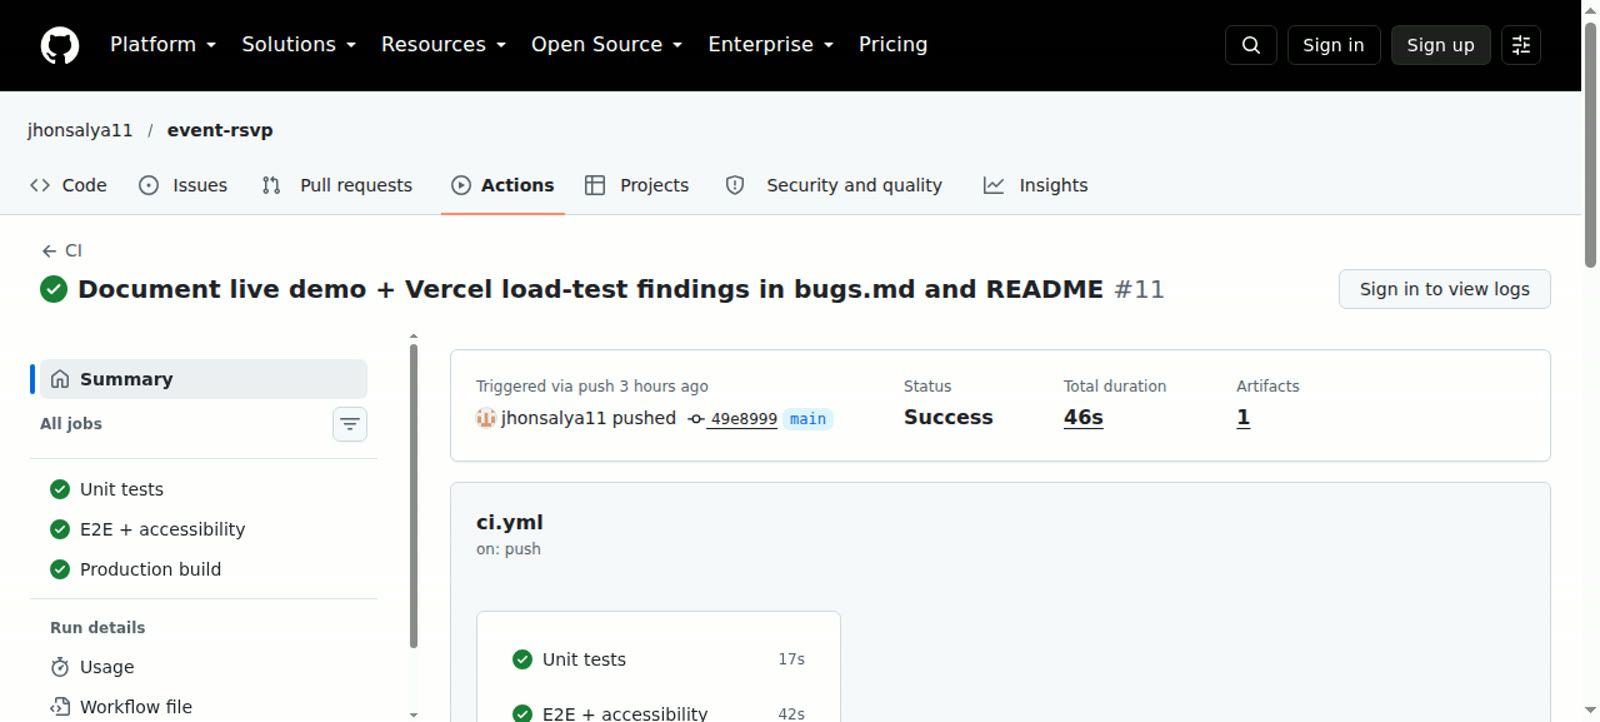Viewport: 1600px width, 722px height.
Task: Expand the Platform dropdown menu
Action: 163,45
